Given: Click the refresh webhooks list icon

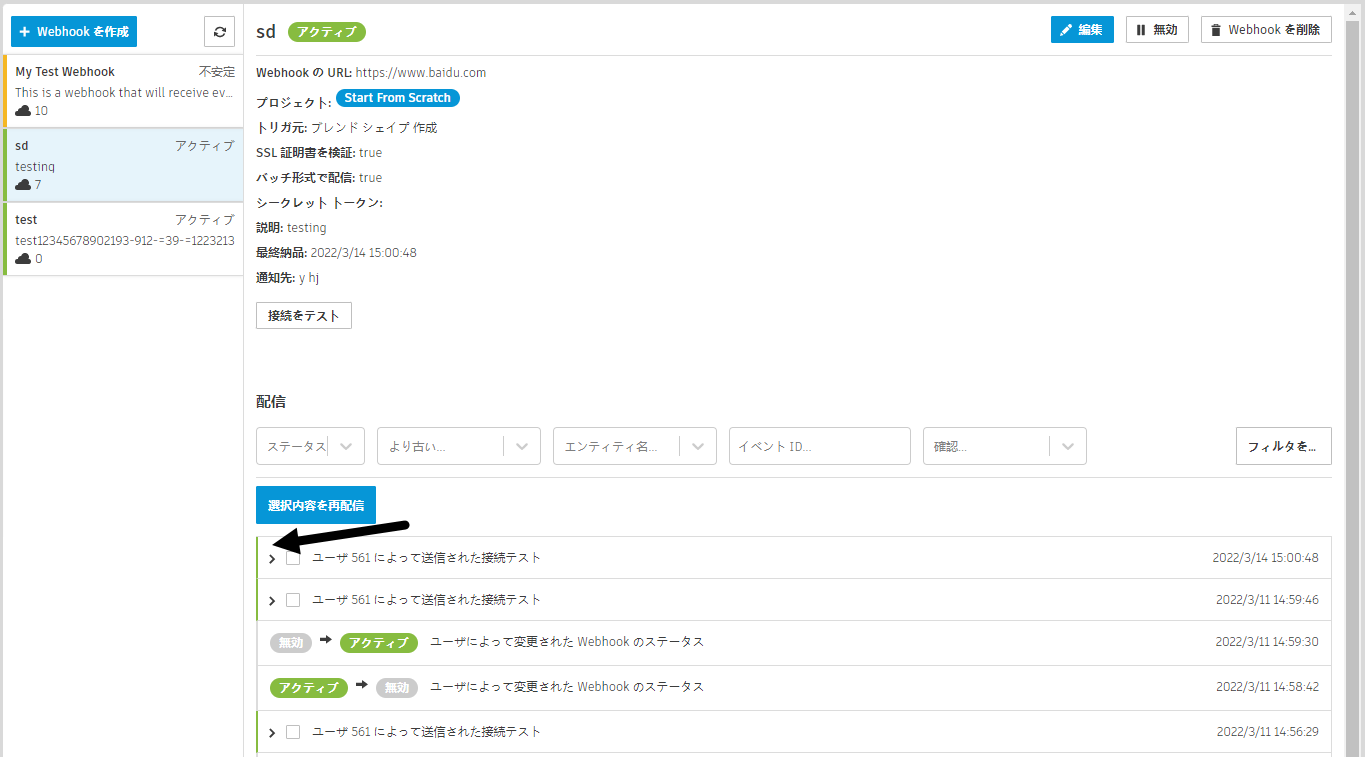Looking at the screenshot, I should [x=220, y=31].
